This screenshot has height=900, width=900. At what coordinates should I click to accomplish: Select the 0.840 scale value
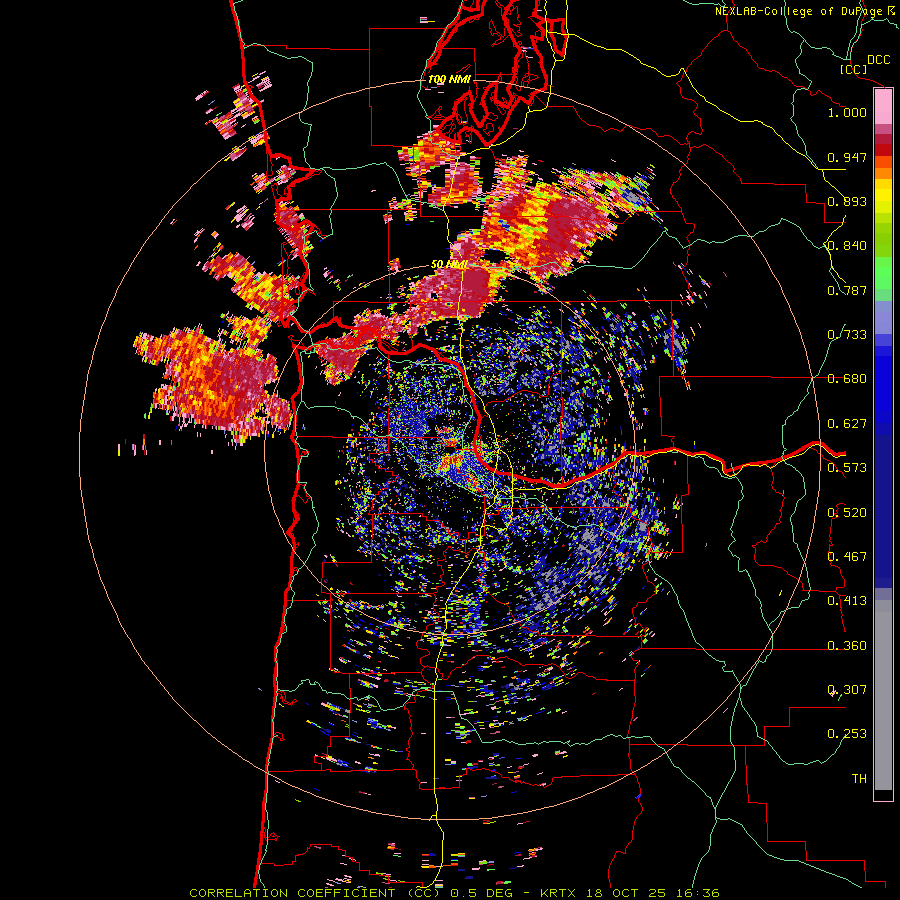(847, 246)
